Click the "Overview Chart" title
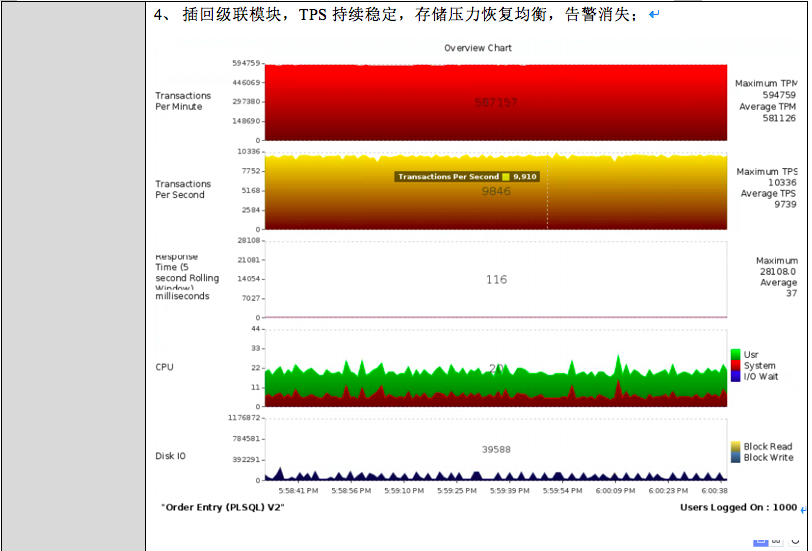 coord(477,48)
